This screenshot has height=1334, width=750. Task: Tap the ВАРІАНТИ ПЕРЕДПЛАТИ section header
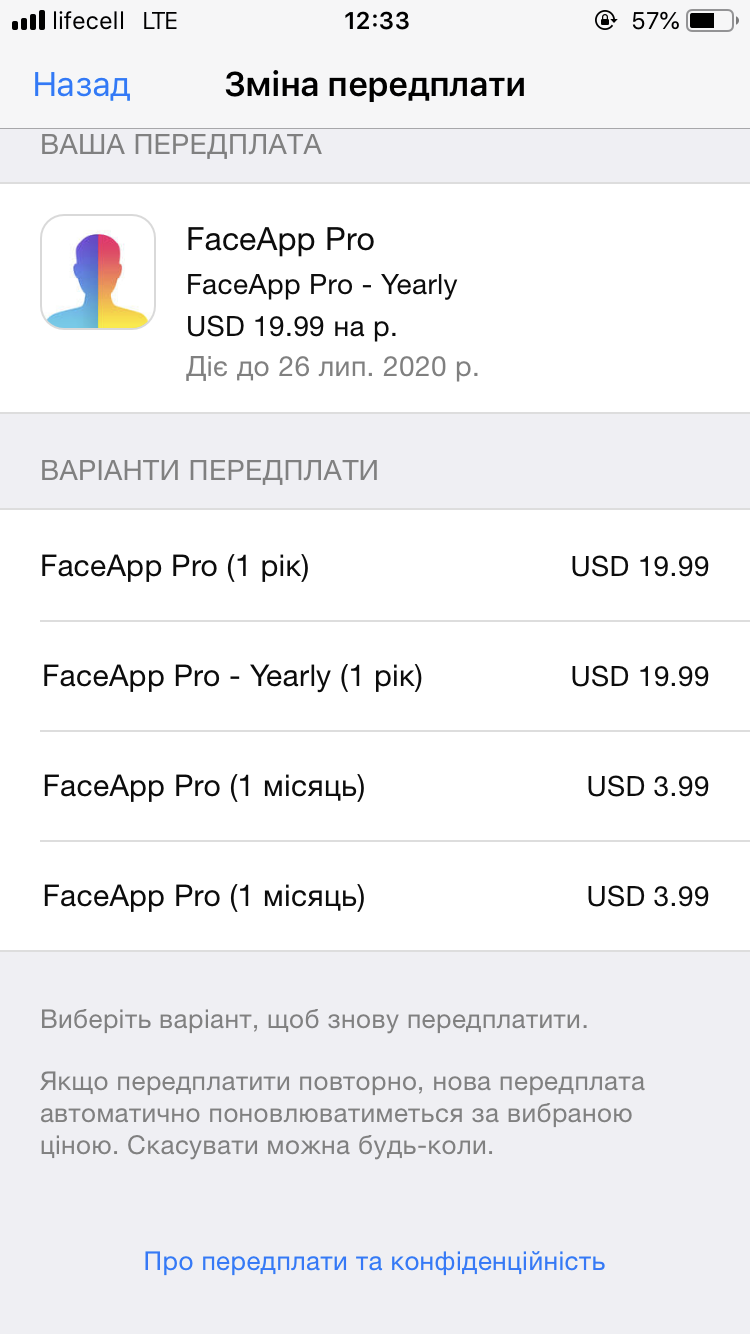pos(209,470)
